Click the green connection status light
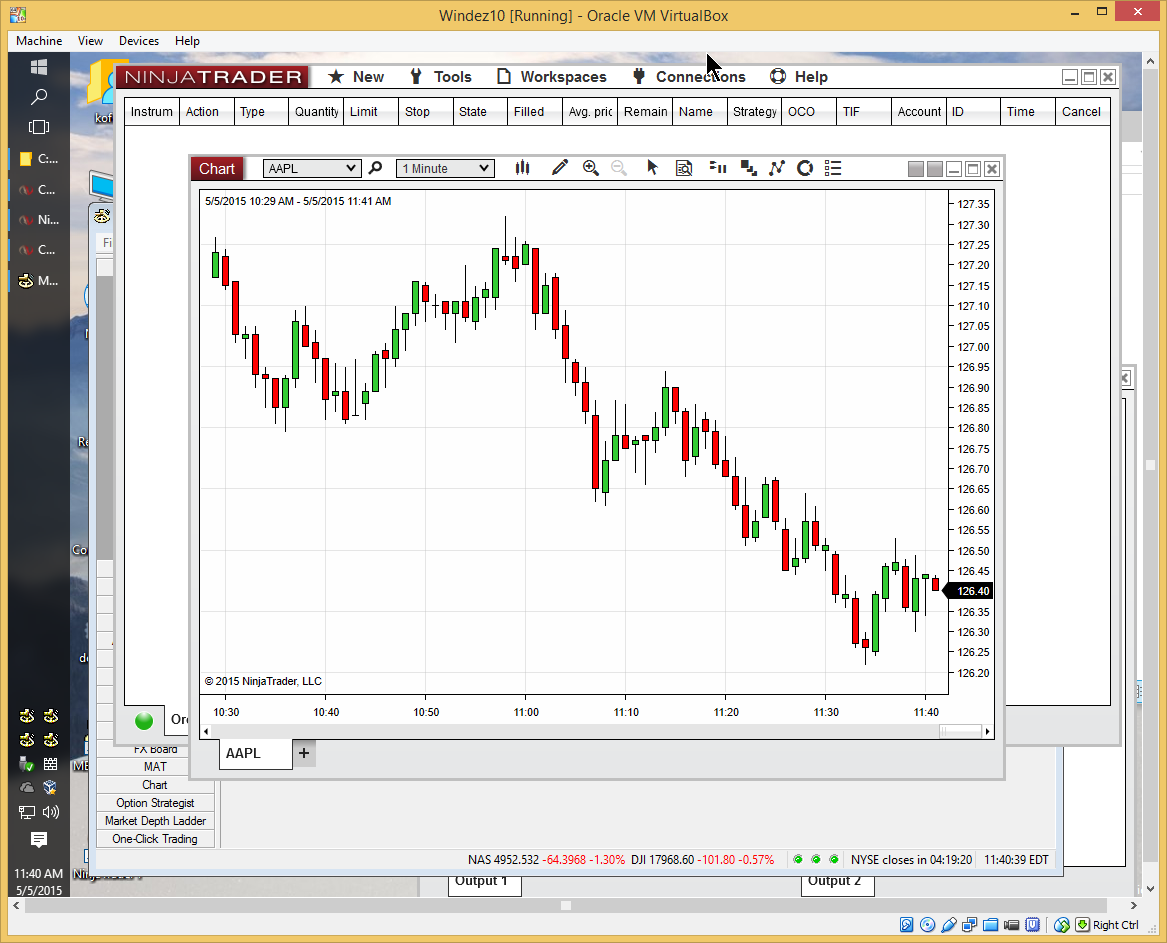This screenshot has width=1167, height=943. pos(144,720)
